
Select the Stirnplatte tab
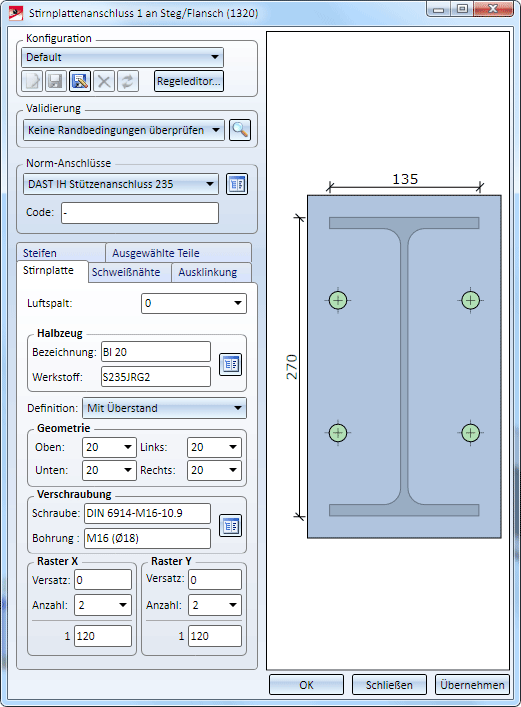(x=52, y=271)
